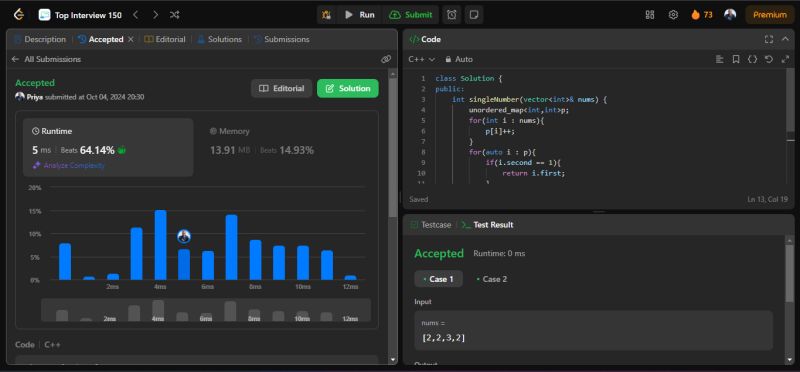Open the C++ language dropdown
Viewport: 800px width, 372px height.
421,59
